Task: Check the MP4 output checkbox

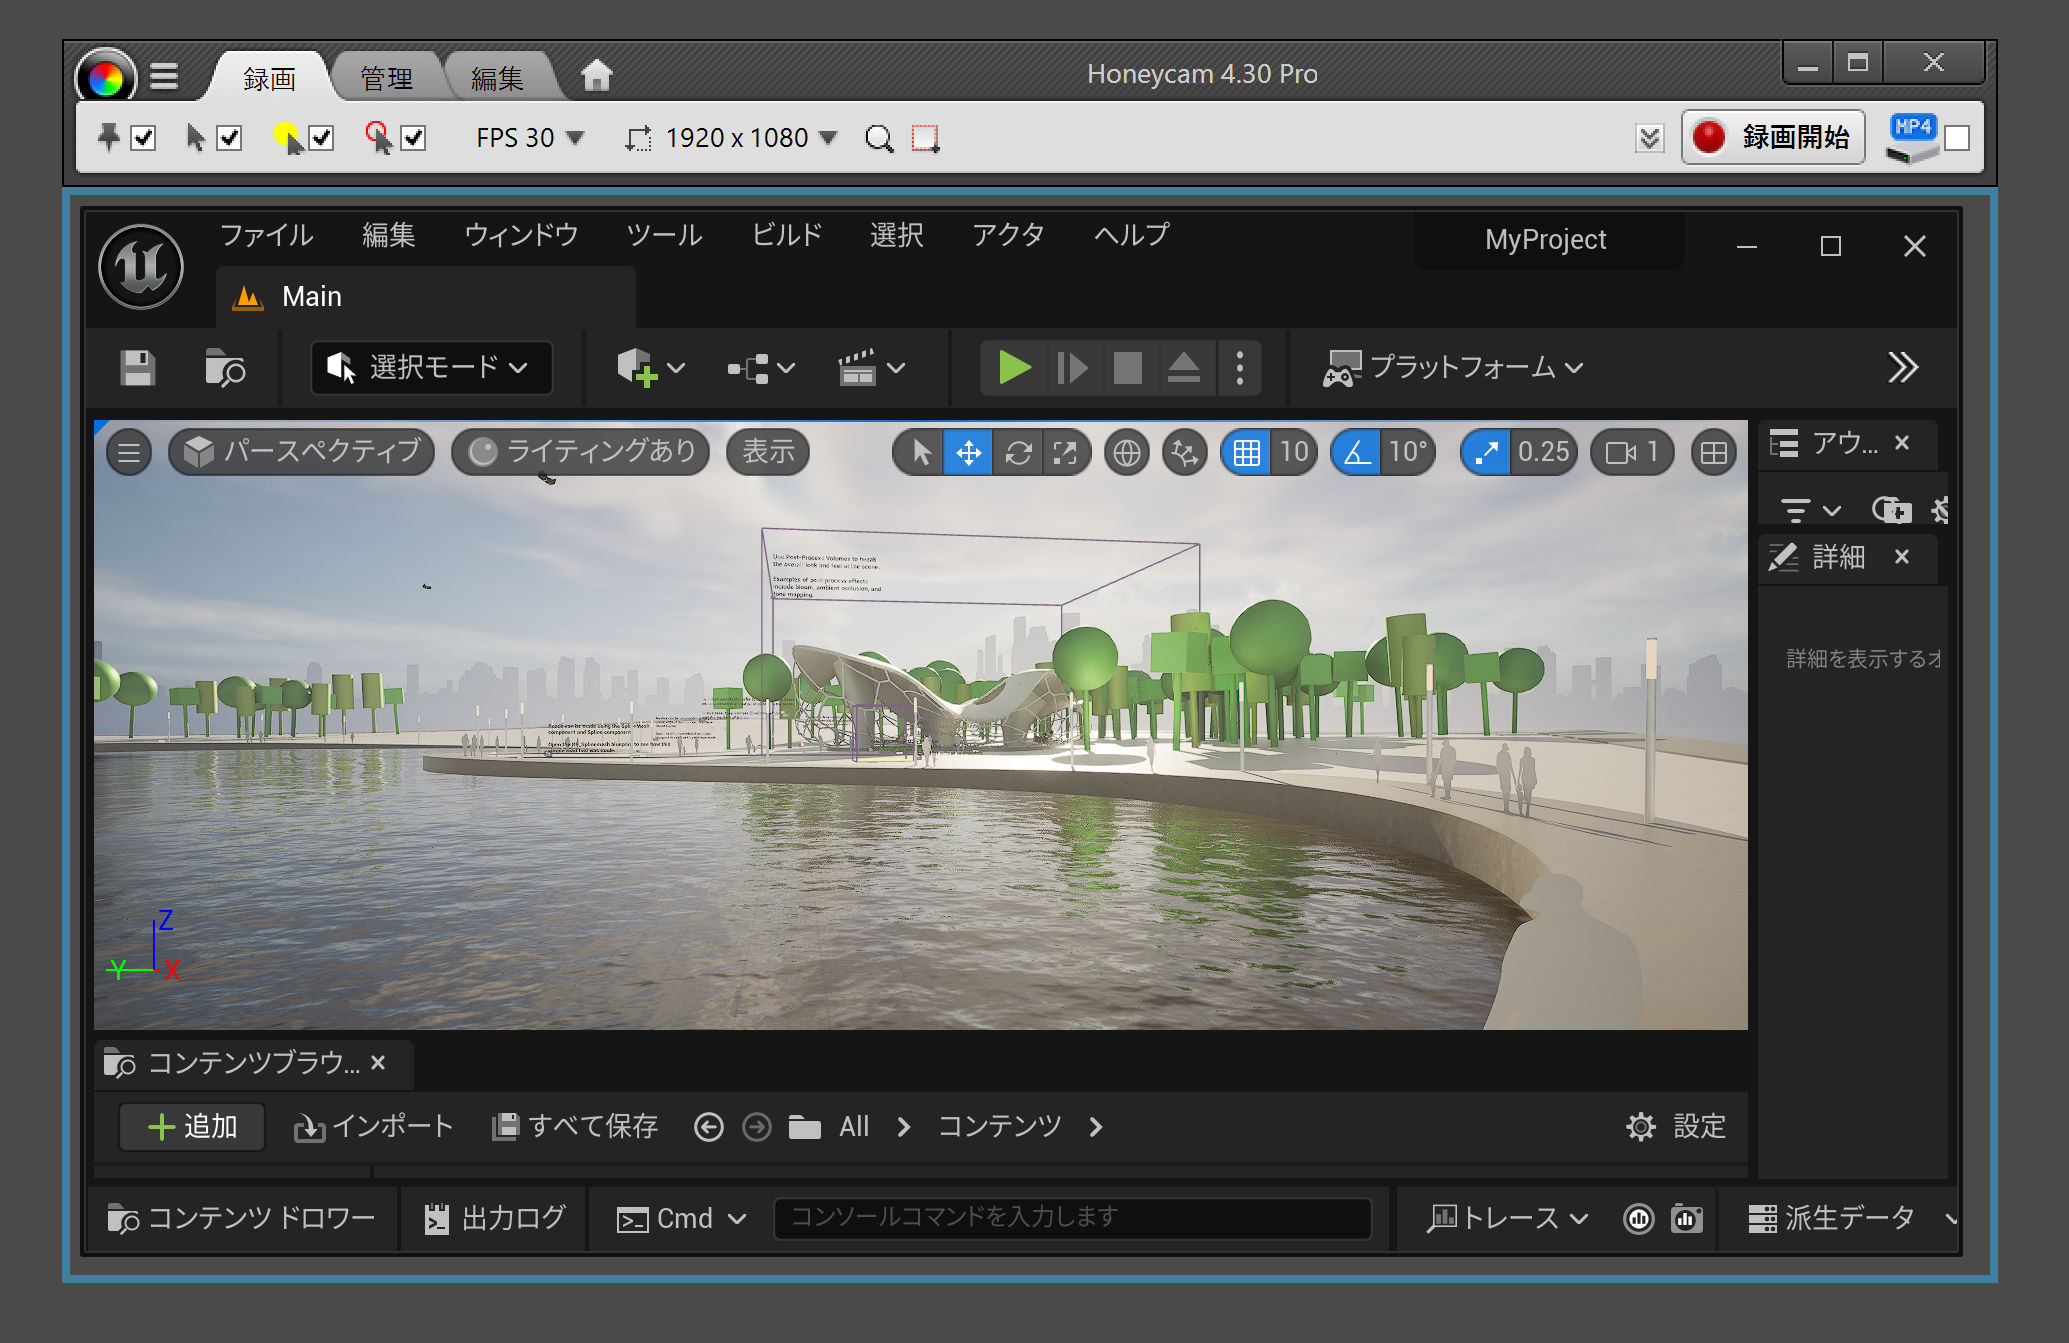Action: pos(1957,138)
